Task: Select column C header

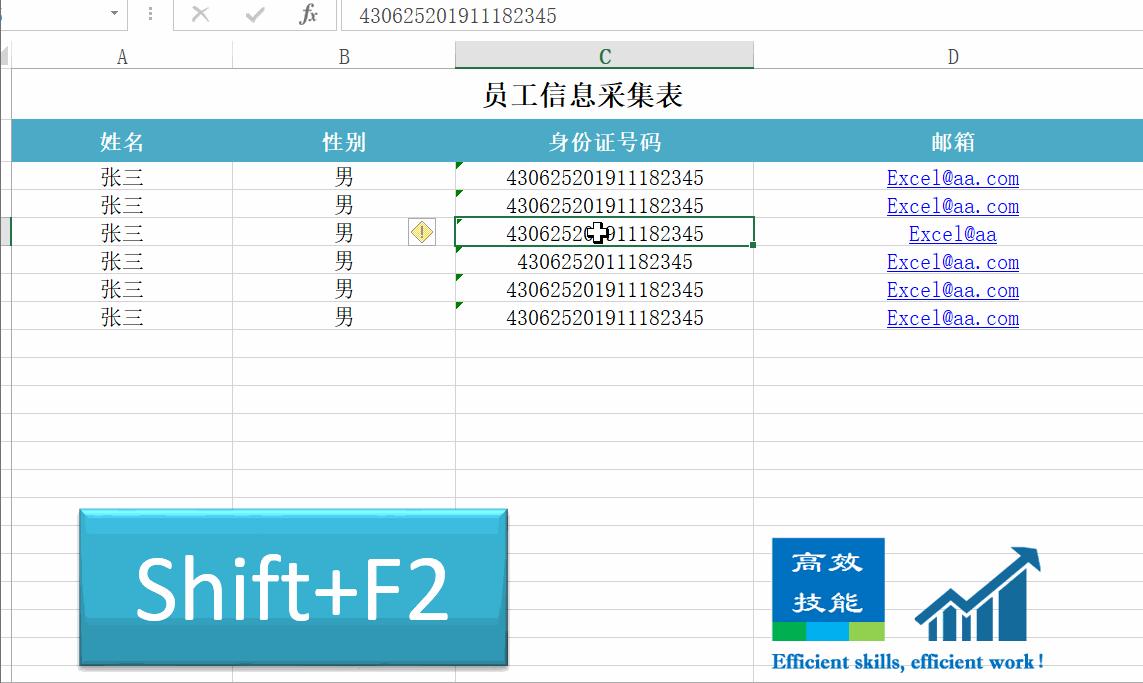Action: (603, 56)
